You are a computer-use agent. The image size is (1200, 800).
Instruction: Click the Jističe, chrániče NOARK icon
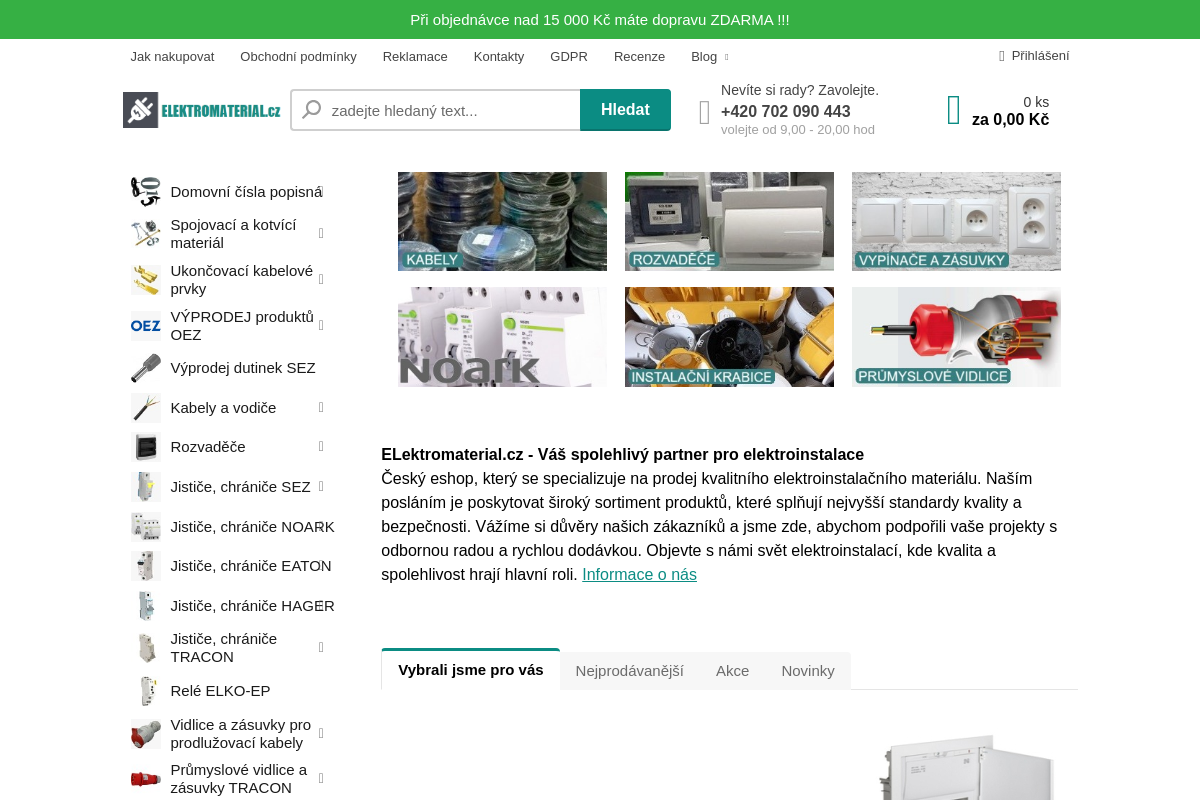pyautogui.click(x=145, y=526)
